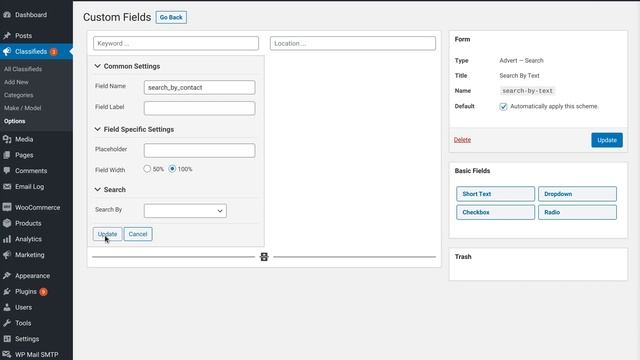Image resolution: width=640 pixels, height=360 pixels.
Task: Click the Go Back button
Action: 171,17
